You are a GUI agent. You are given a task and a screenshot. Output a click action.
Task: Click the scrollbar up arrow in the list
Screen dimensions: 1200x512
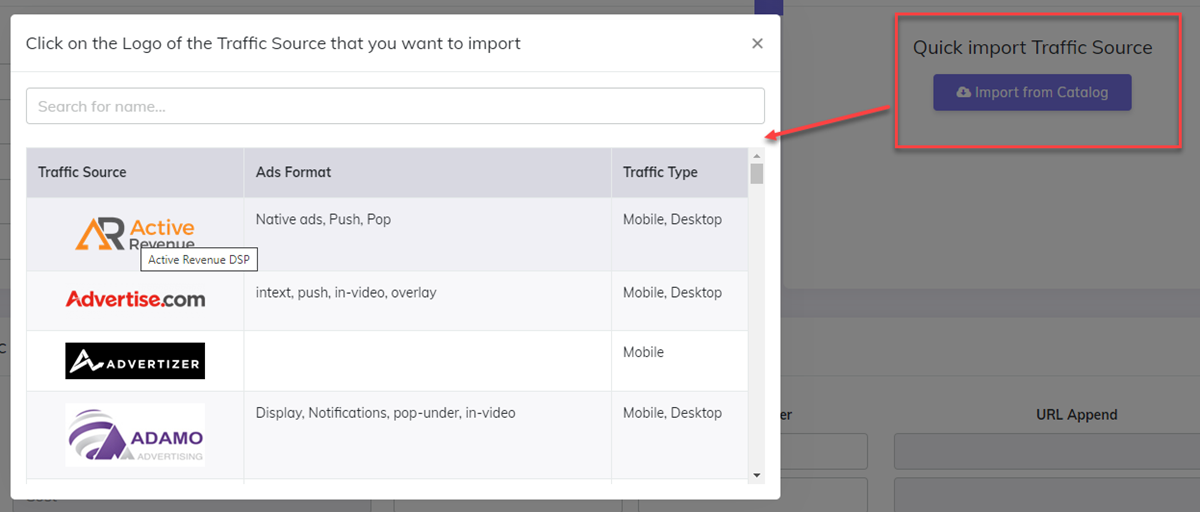pyautogui.click(x=756, y=156)
